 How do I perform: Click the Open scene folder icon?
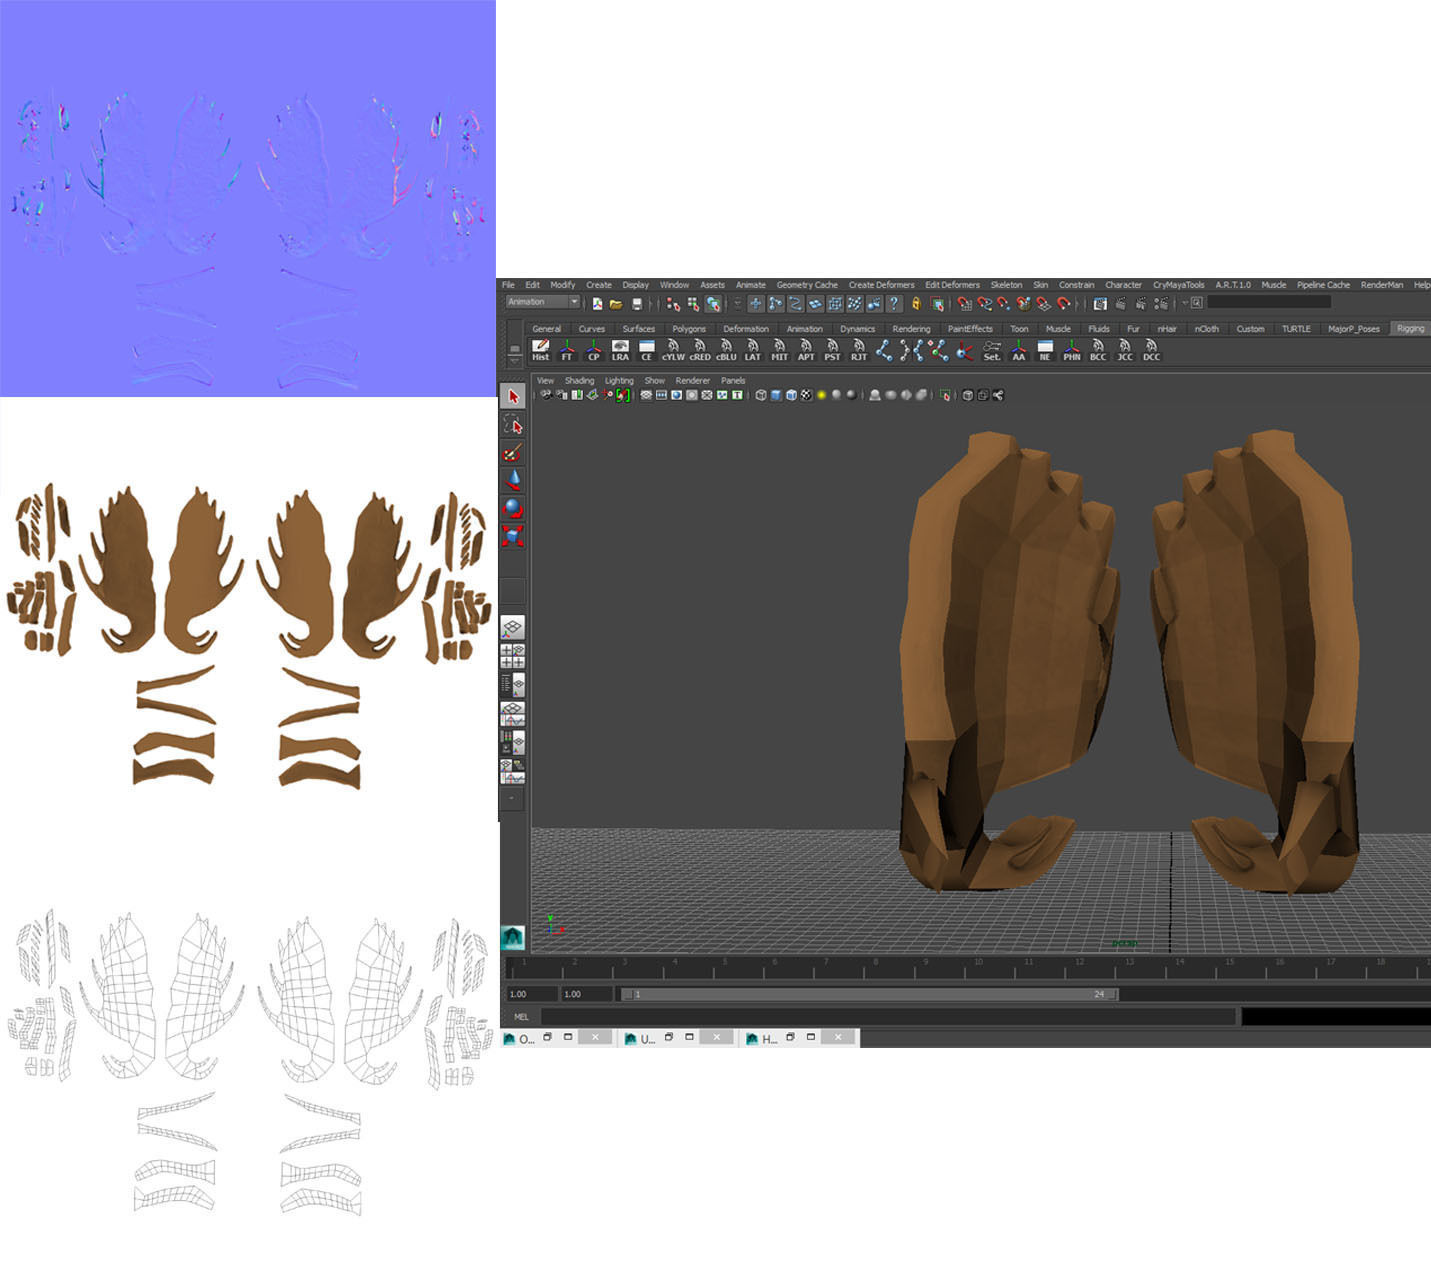[x=616, y=303]
